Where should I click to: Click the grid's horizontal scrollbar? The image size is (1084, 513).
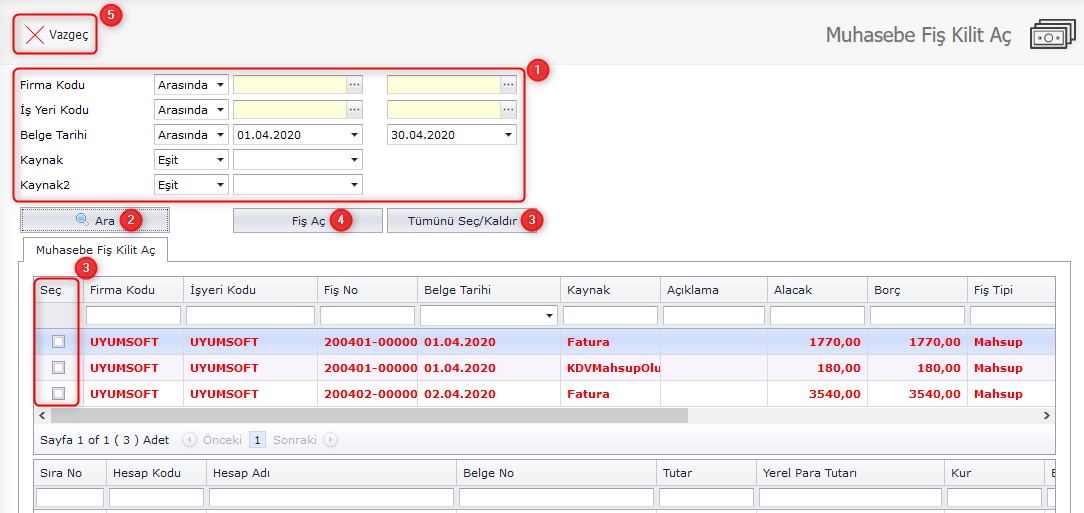click(362, 415)
